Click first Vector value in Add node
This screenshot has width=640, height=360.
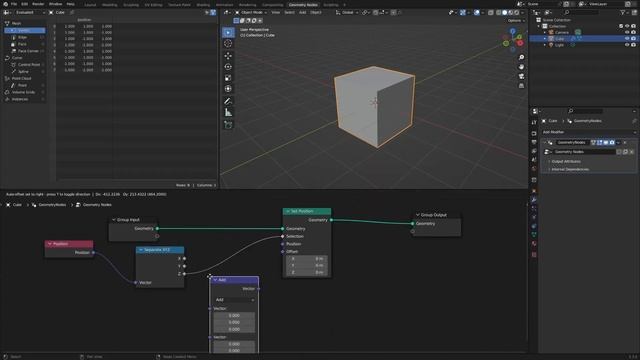(234, 316)
